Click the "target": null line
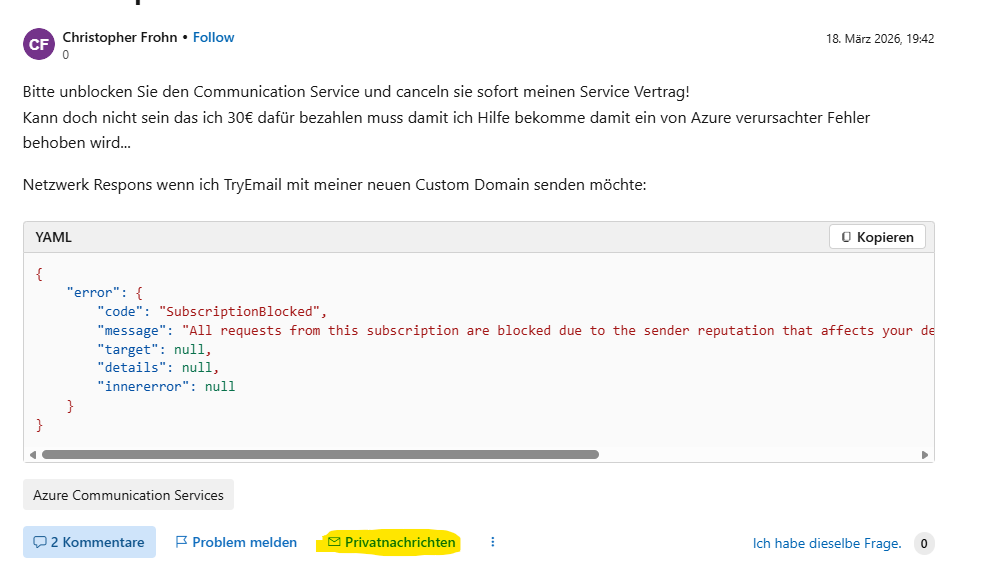The width and height of the screenshot is (994, 579). 154,349
